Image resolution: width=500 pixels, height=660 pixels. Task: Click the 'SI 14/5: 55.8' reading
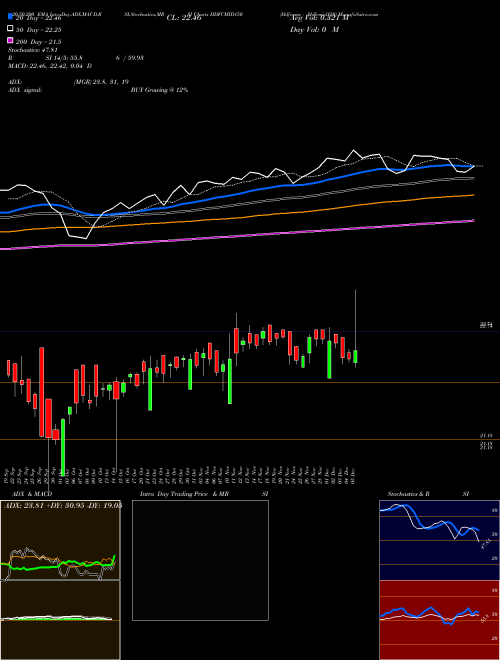tap(64, 58)
